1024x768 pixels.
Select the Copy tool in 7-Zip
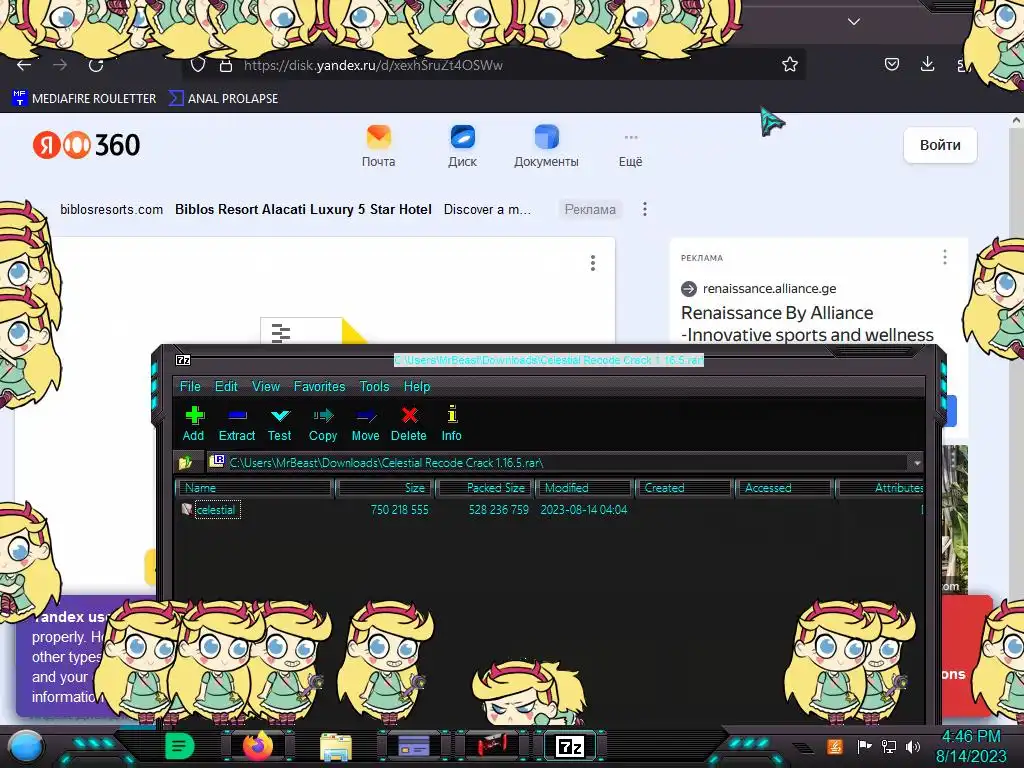(x=323, y=424)
